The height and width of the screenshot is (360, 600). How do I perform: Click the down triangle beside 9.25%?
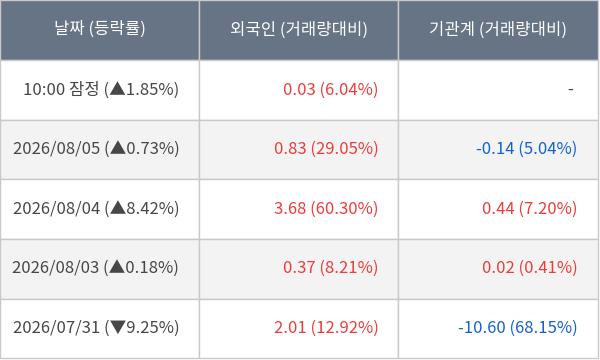118,327
